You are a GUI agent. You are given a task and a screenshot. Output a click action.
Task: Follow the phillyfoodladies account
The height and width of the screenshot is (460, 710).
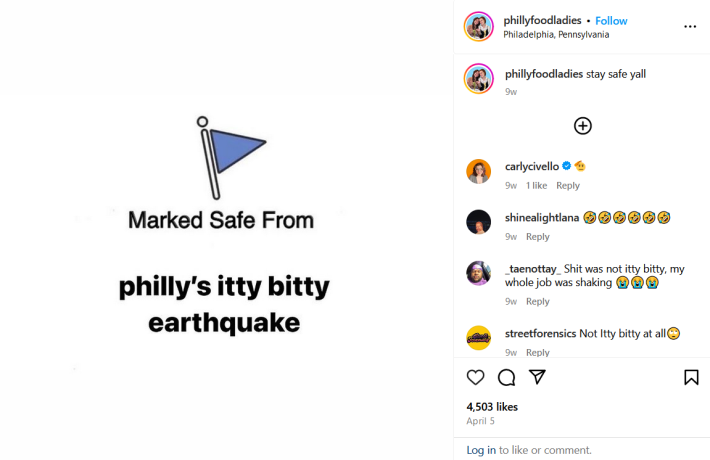[611, 20]
